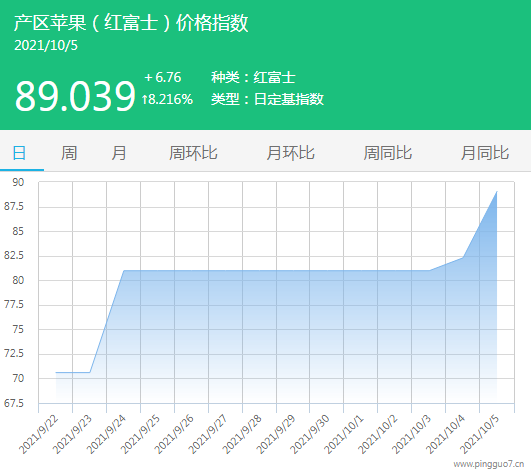531x476 pixels.
Task: Switch to 周环比 tab
Action: click(193, 153)
